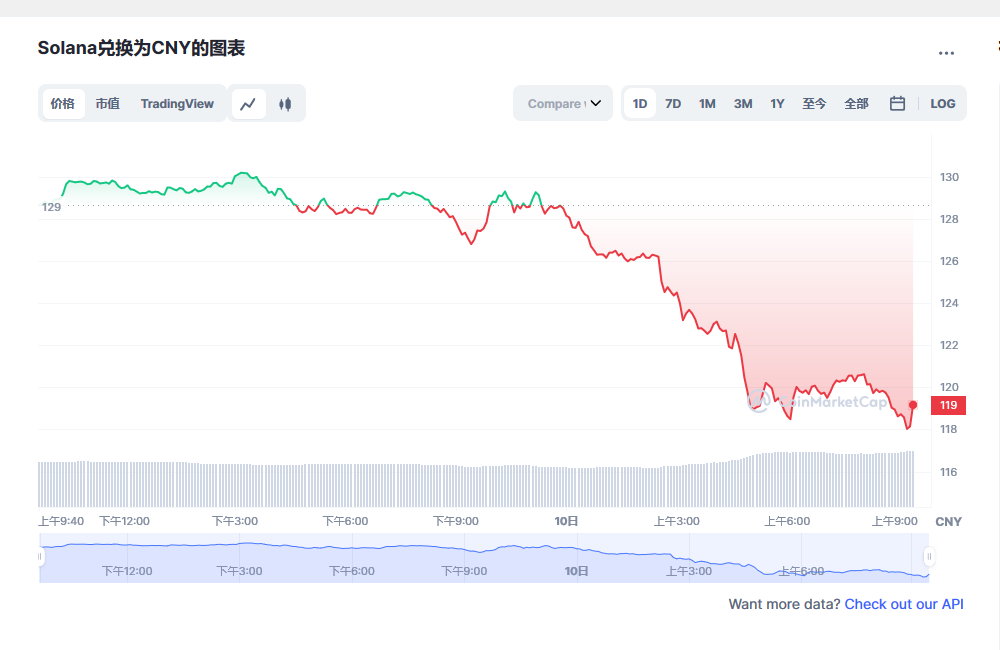1000x650 pixels.
Task: Switch to the 市值 (Market Cap) tab
Action: tap(107, 103)
